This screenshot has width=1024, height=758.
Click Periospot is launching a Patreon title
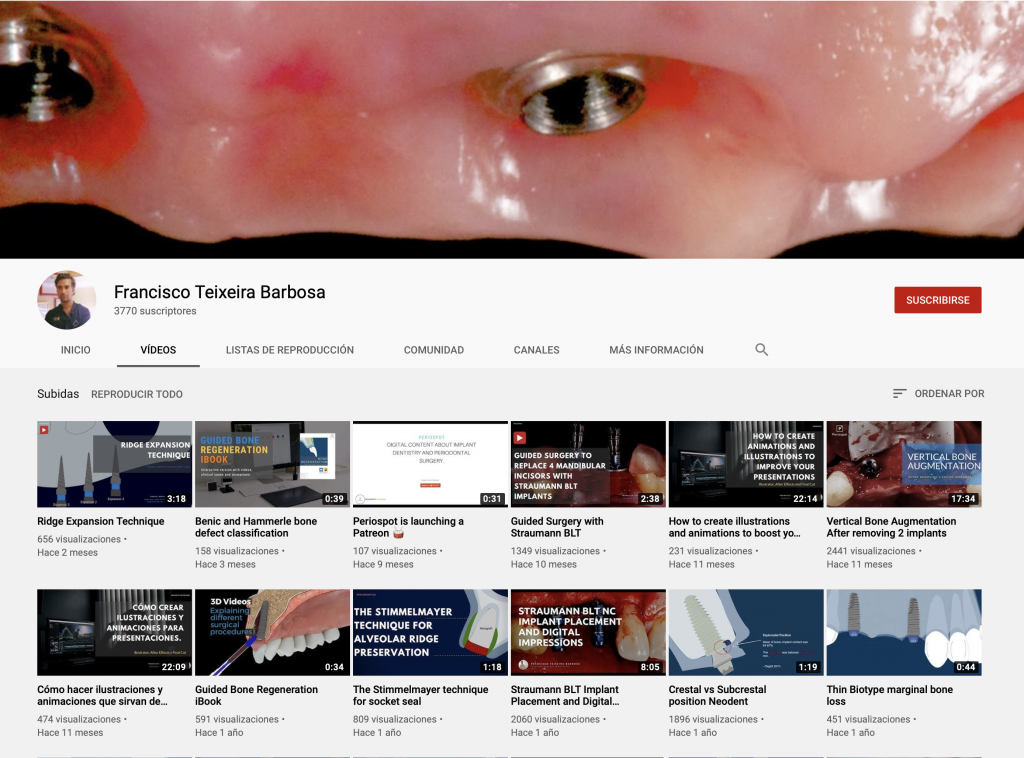click(408, 527)
